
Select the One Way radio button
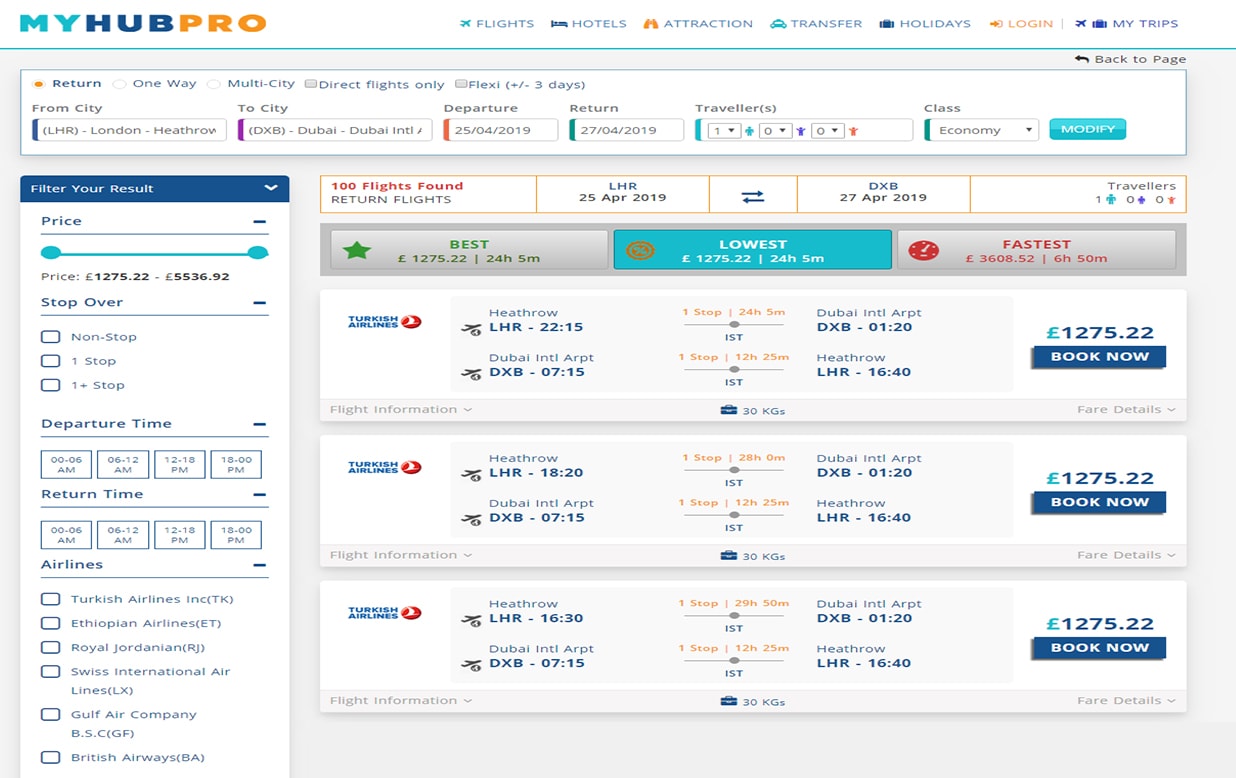pos(120,84)
